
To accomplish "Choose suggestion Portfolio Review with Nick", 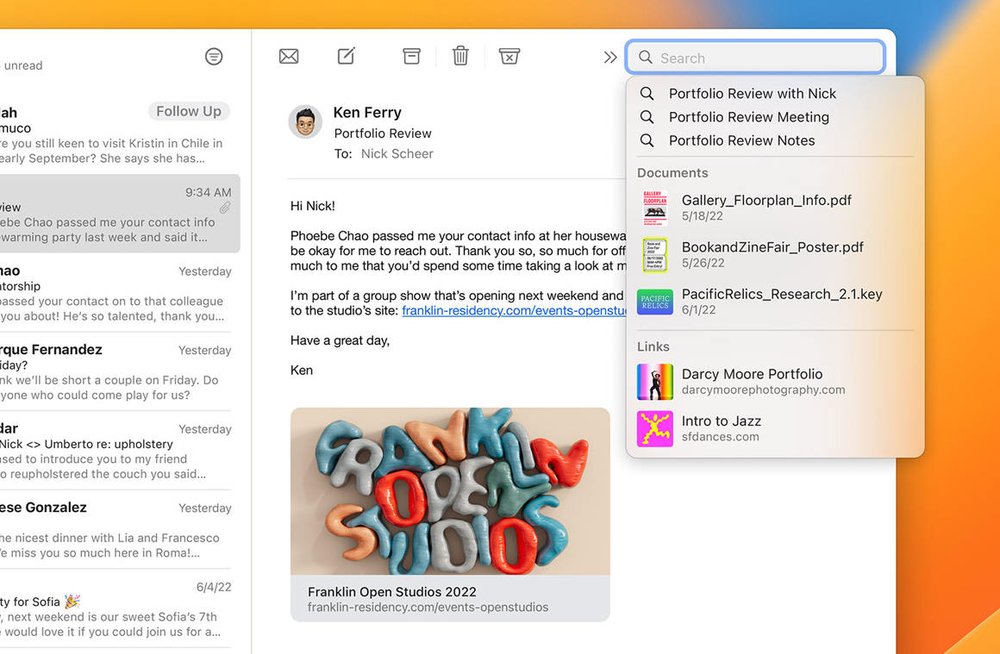I will click(775, 94).
